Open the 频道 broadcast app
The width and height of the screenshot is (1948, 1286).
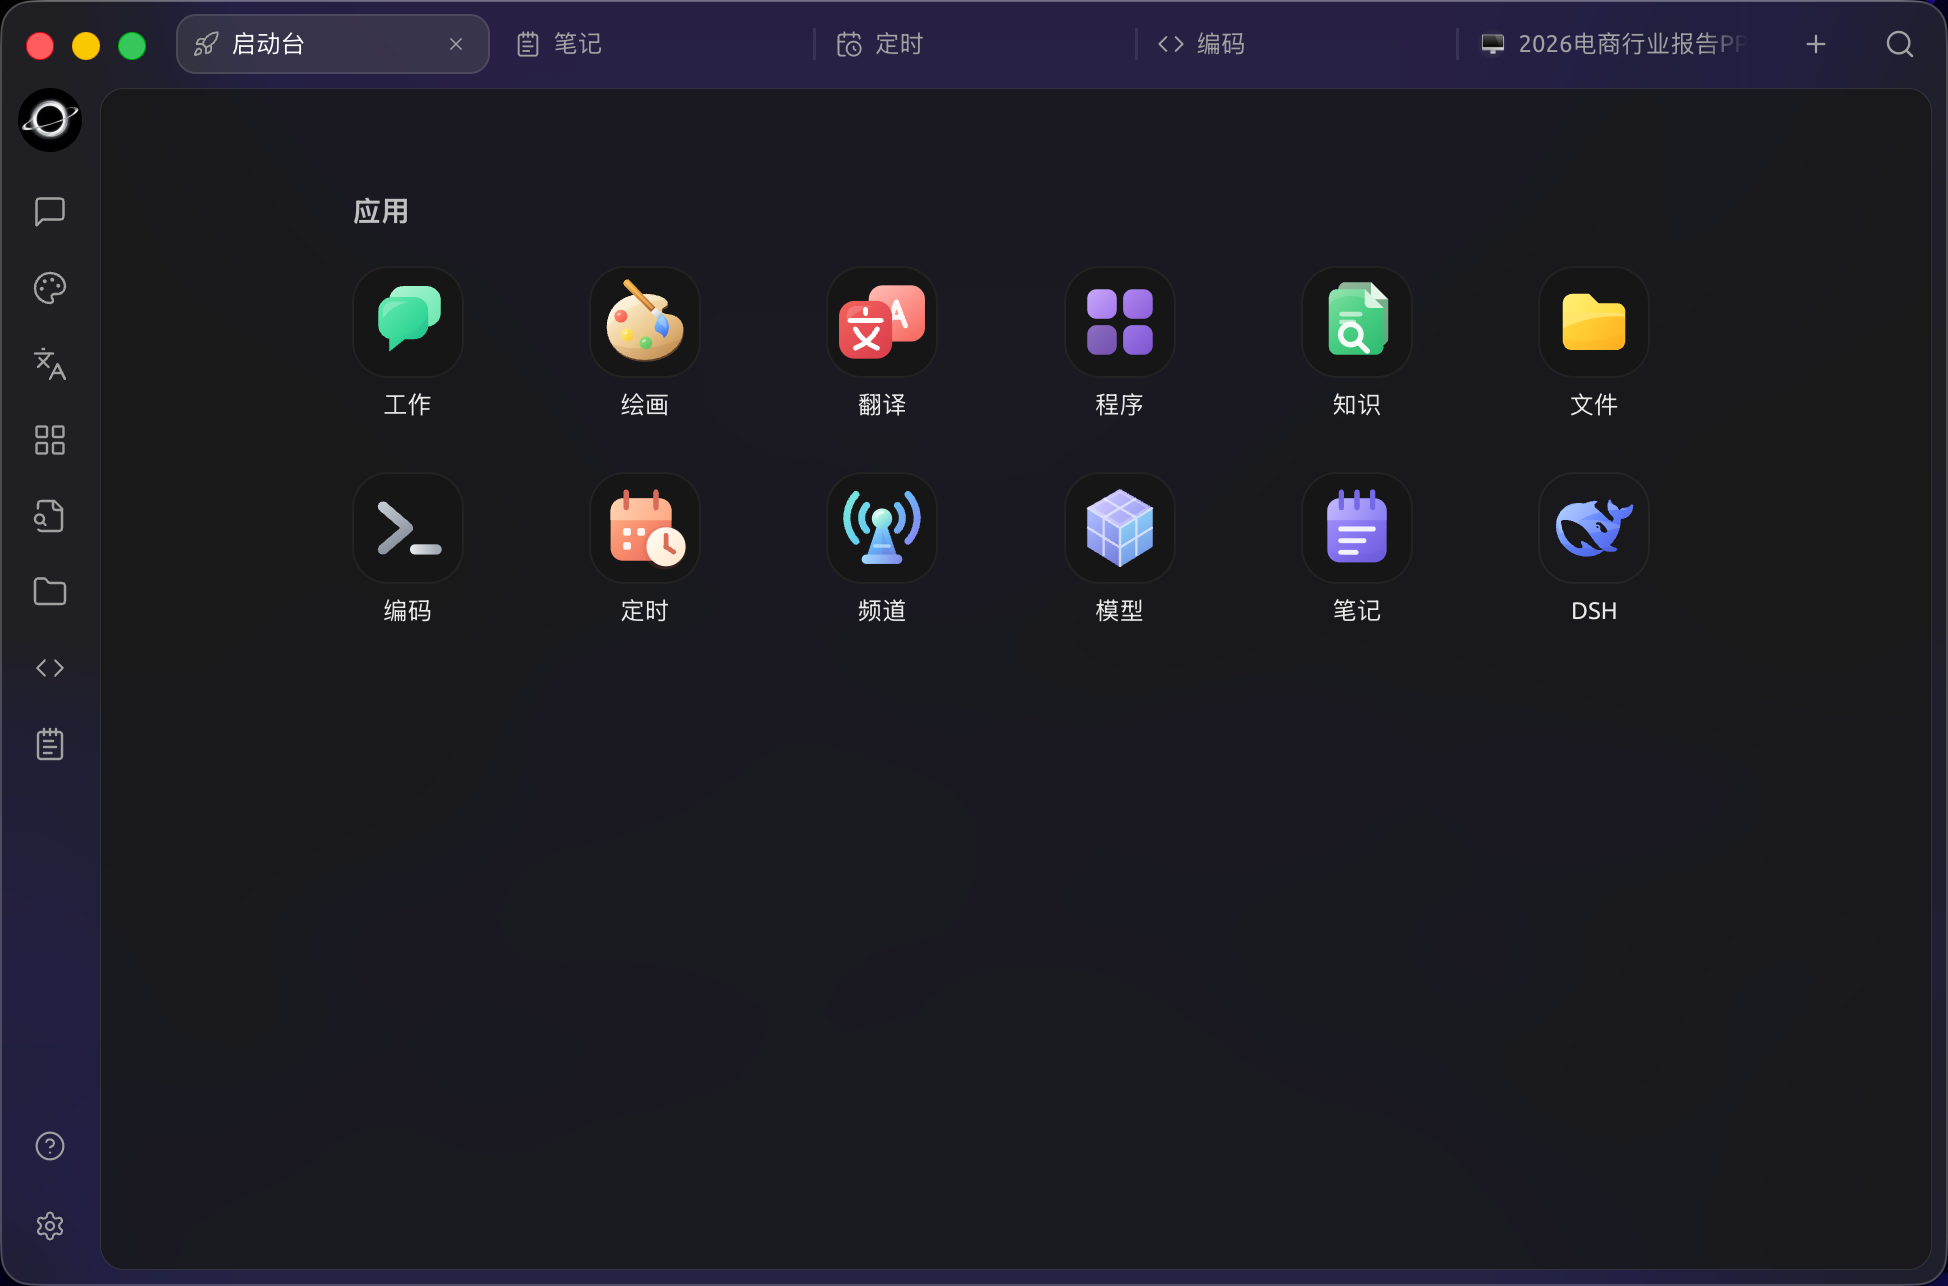(x=881, y=528)
